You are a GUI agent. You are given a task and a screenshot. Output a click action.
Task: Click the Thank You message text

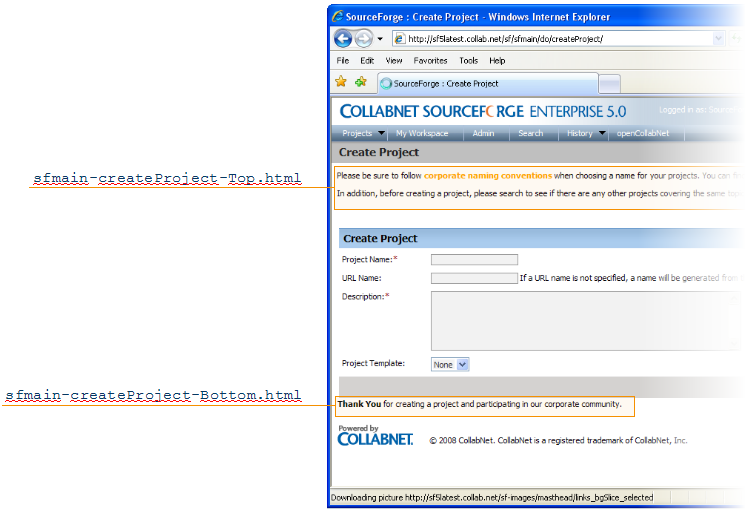[480, 404]
